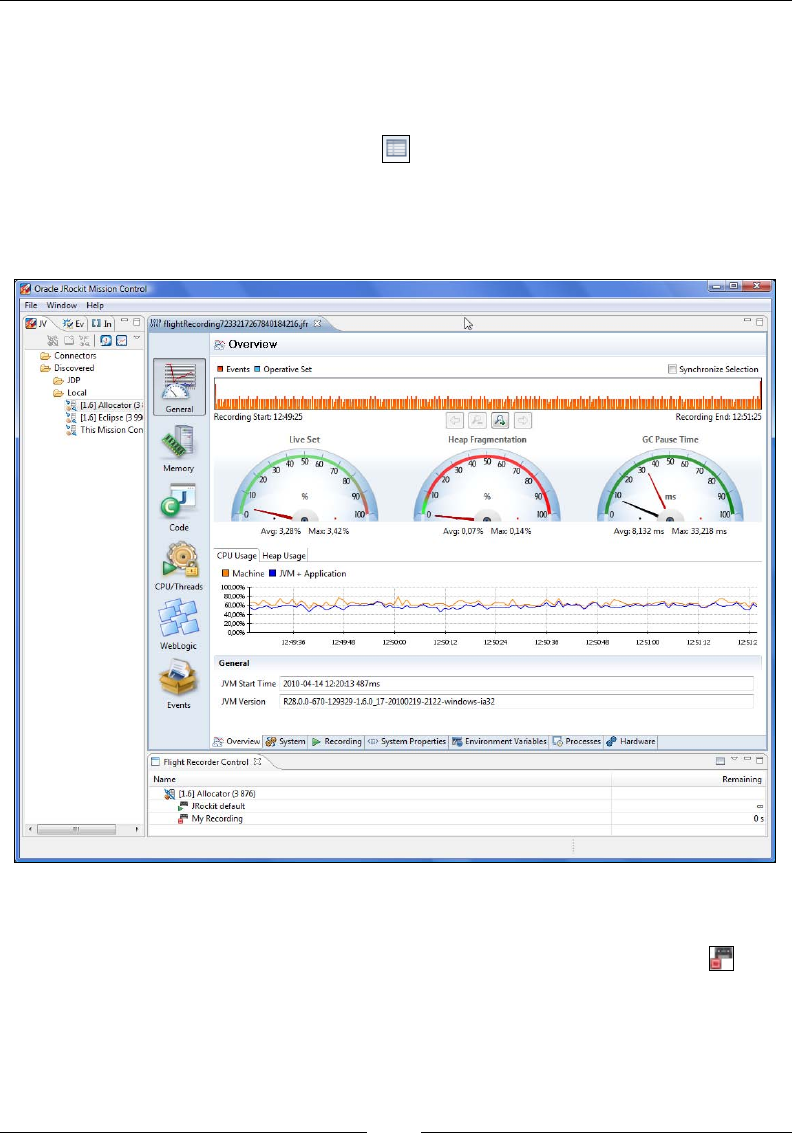Maximize the JVM Browser panel
Image resolution: width=792 pixels, height=1142 pixels.
coord(136,321)
